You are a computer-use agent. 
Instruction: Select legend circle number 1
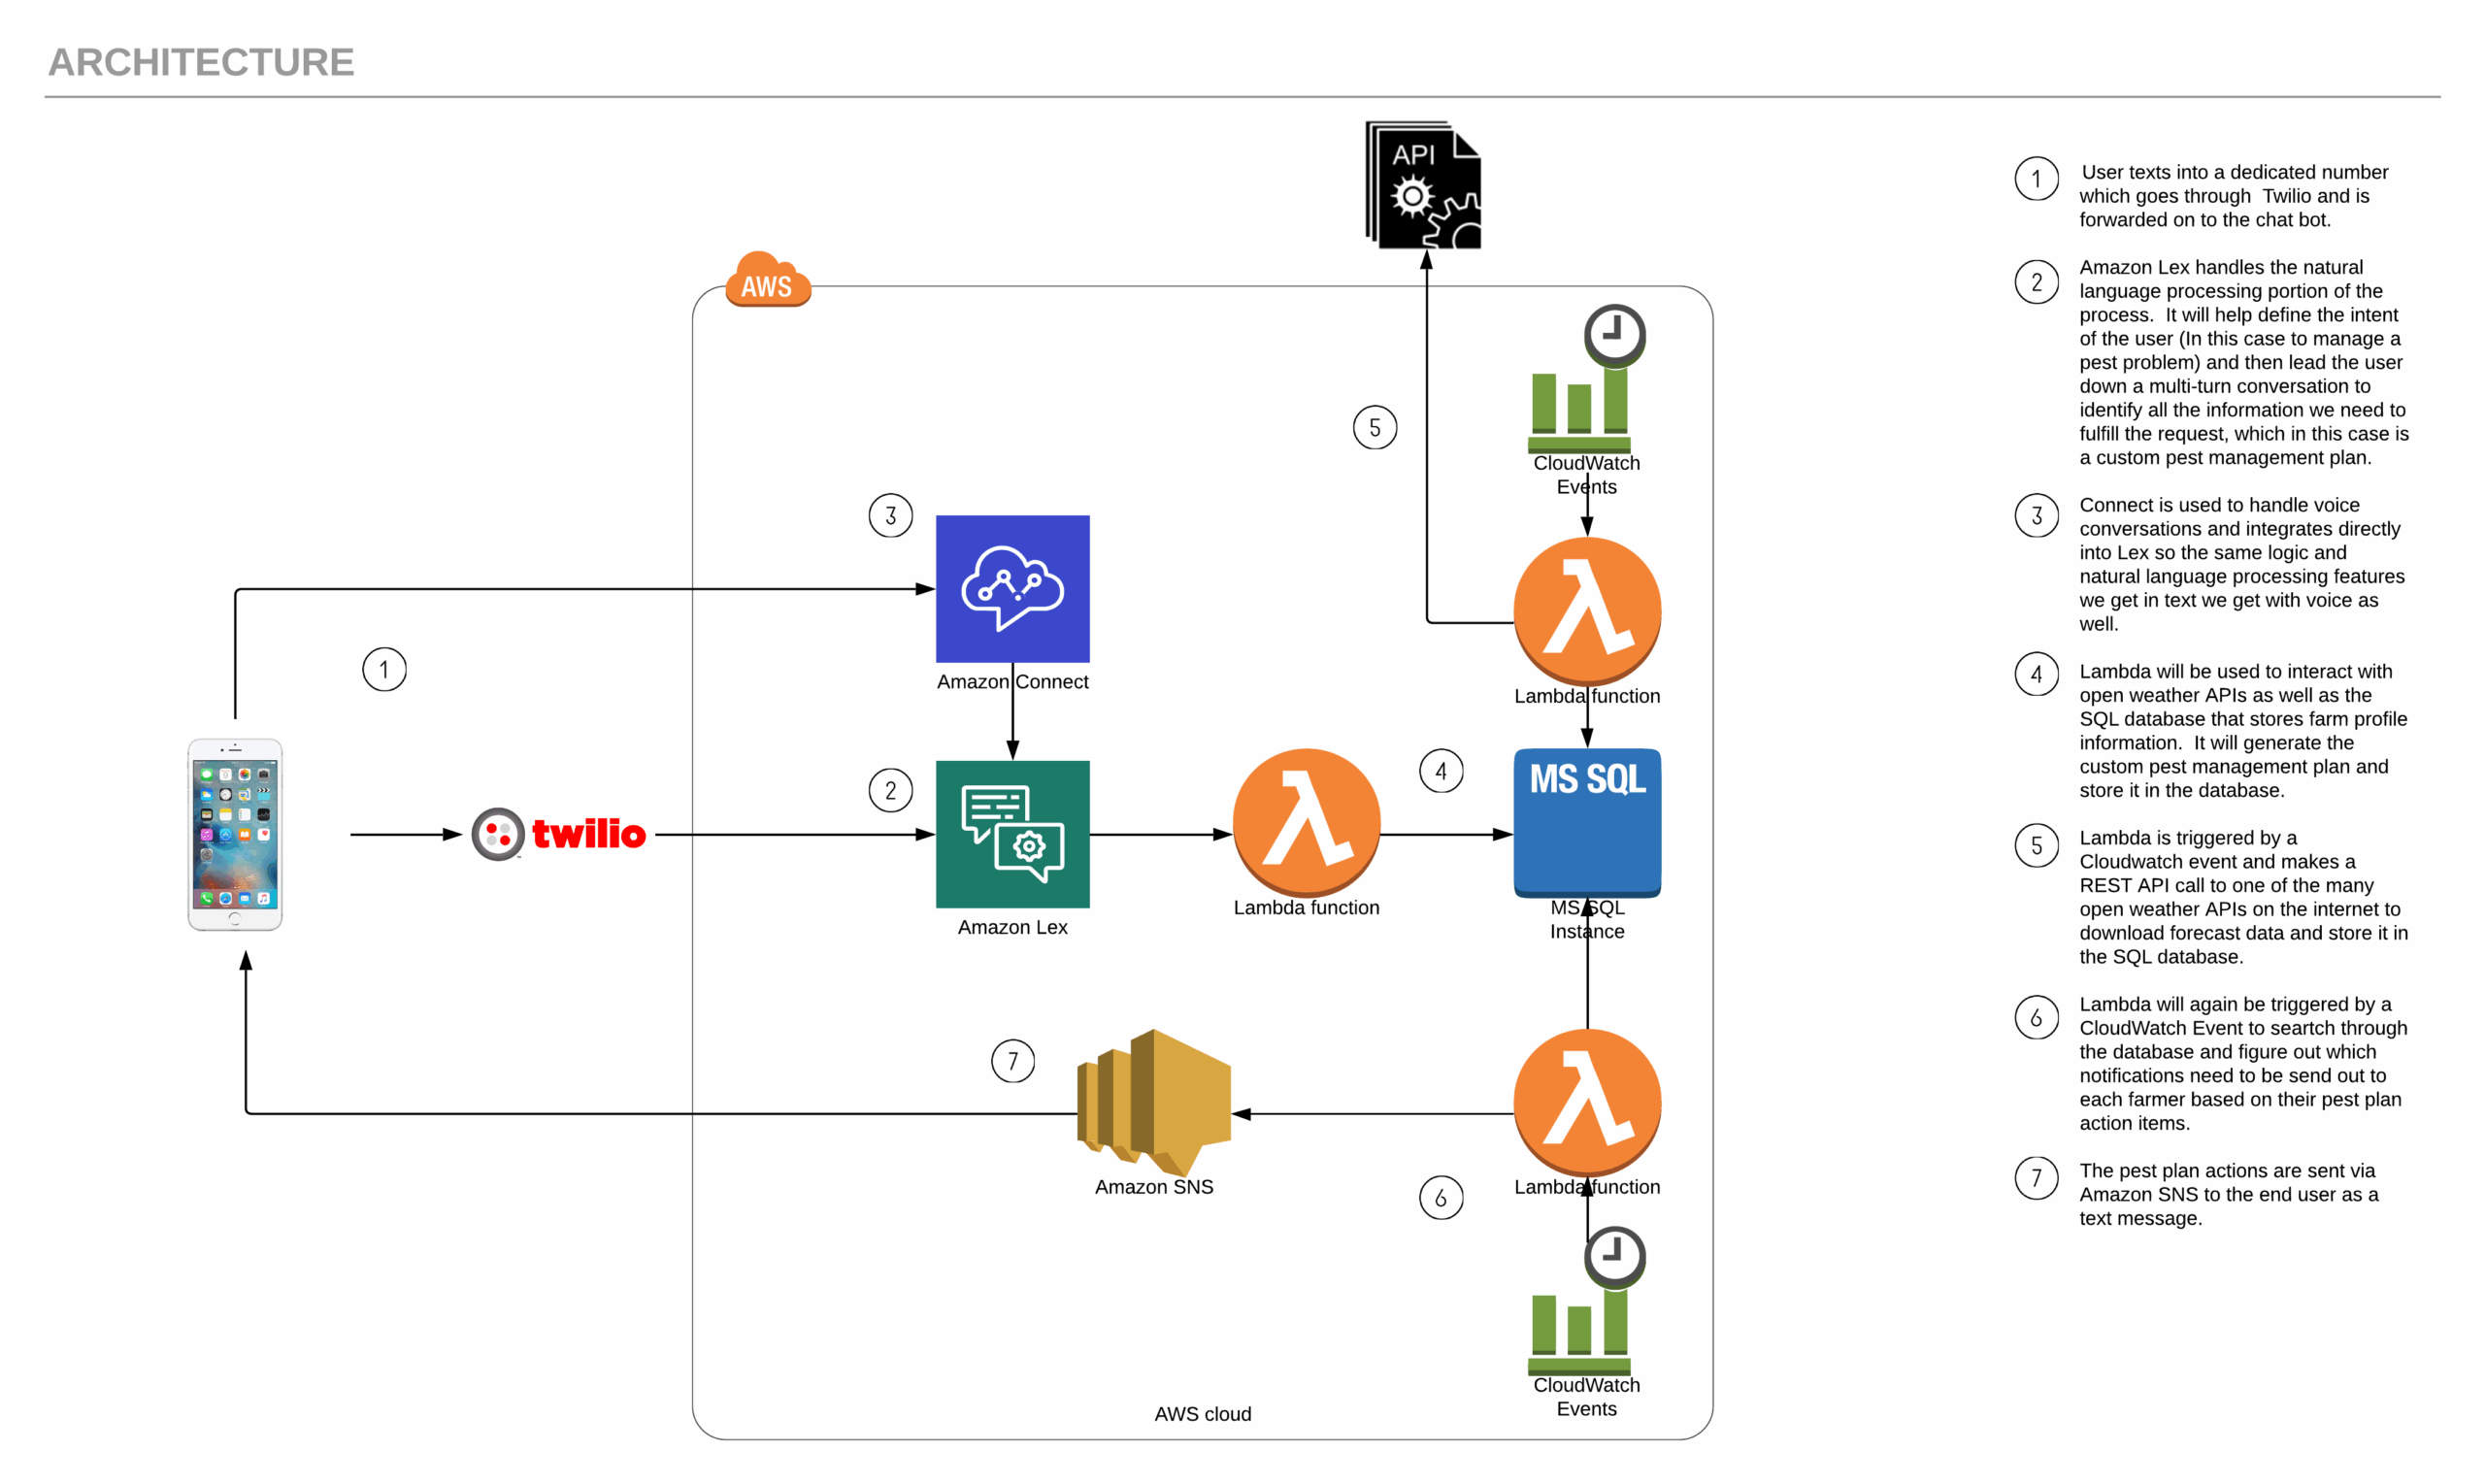tap(2035, 179)
